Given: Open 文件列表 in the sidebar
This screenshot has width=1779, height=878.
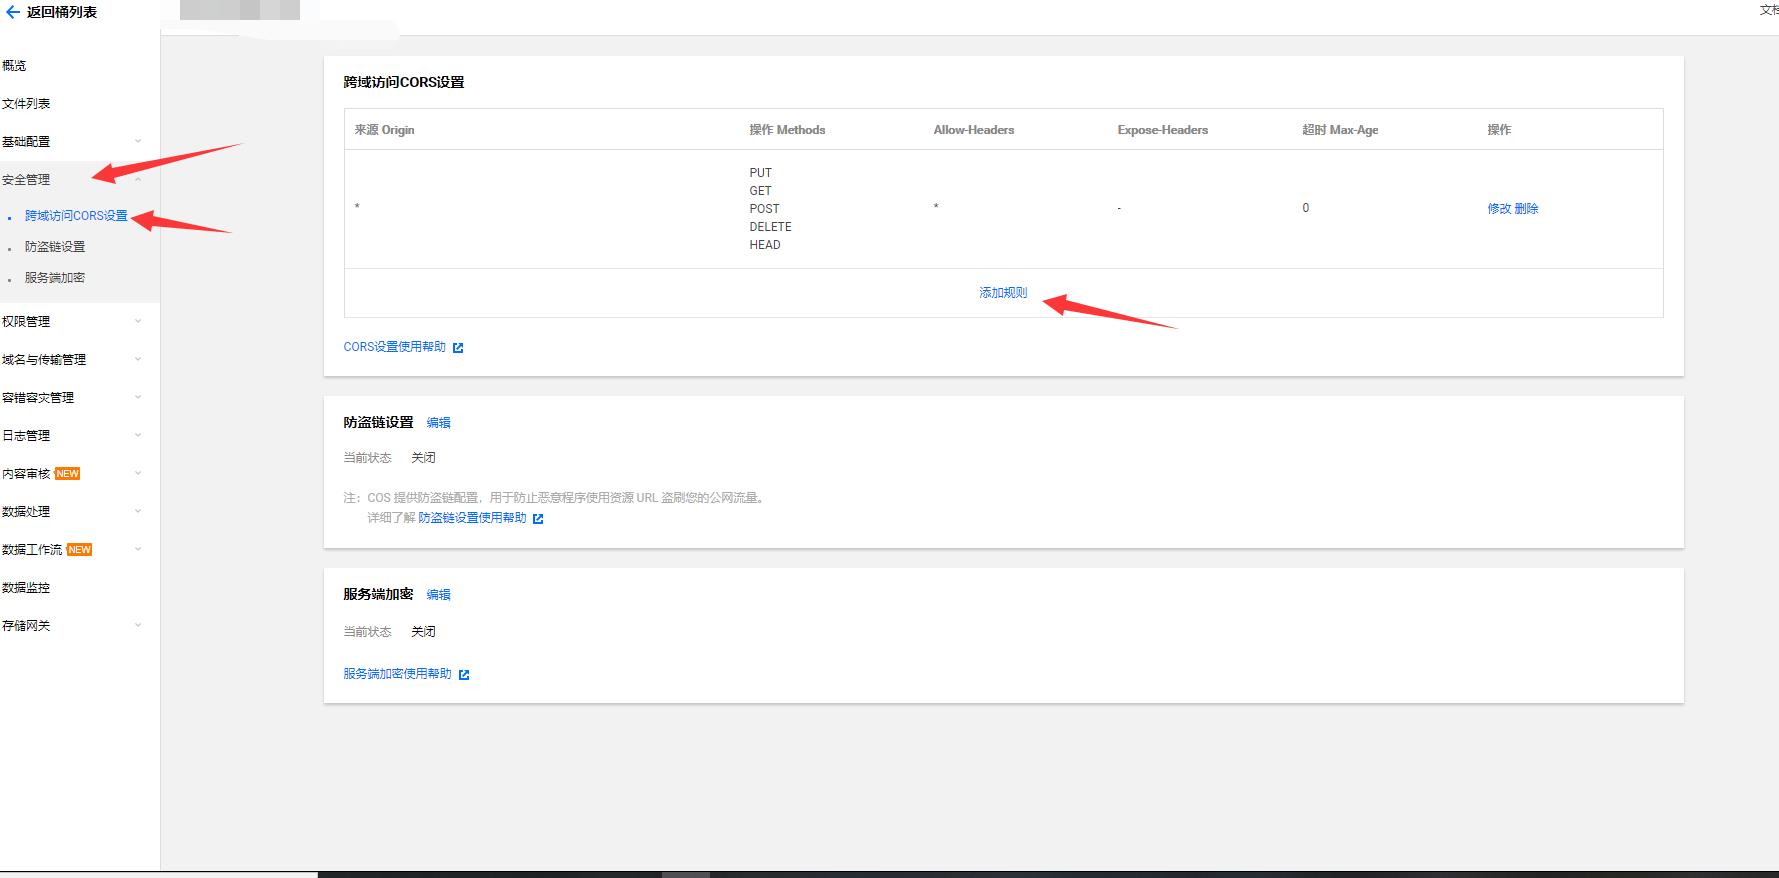Looking at the screenshot, I should [x=26, y=104].
